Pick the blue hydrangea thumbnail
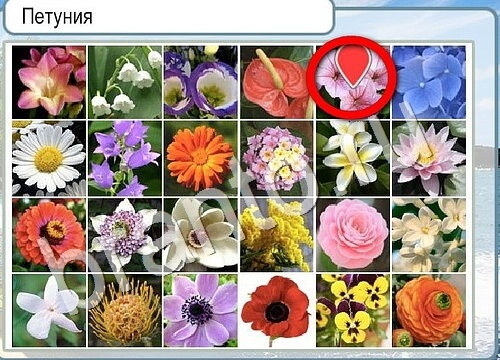500x360 pixels. pos(429,82)
